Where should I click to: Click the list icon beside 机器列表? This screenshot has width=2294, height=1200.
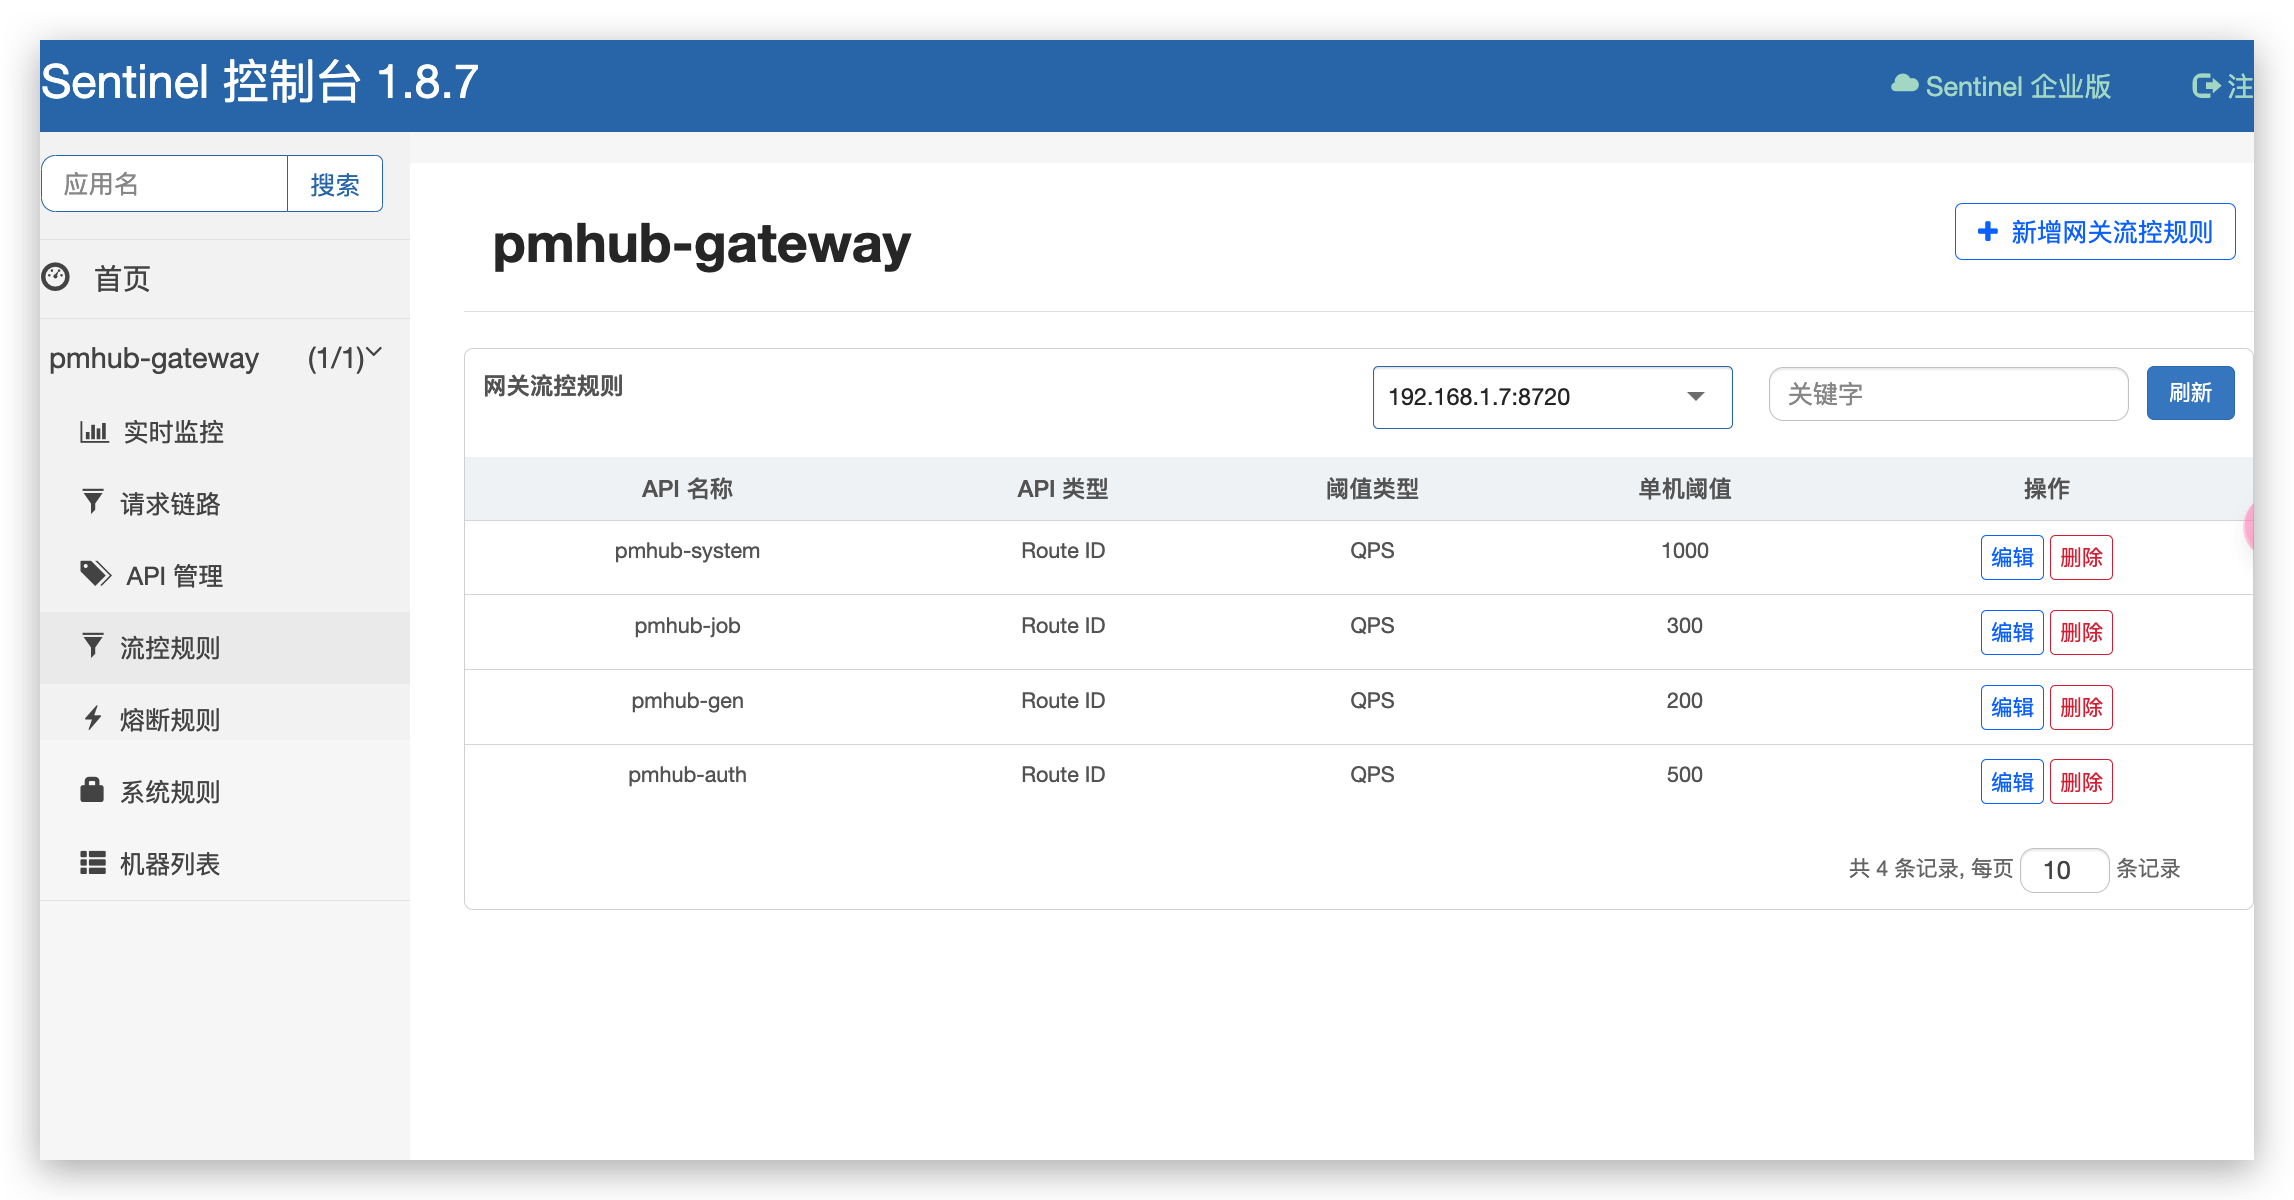coord(93,863)
